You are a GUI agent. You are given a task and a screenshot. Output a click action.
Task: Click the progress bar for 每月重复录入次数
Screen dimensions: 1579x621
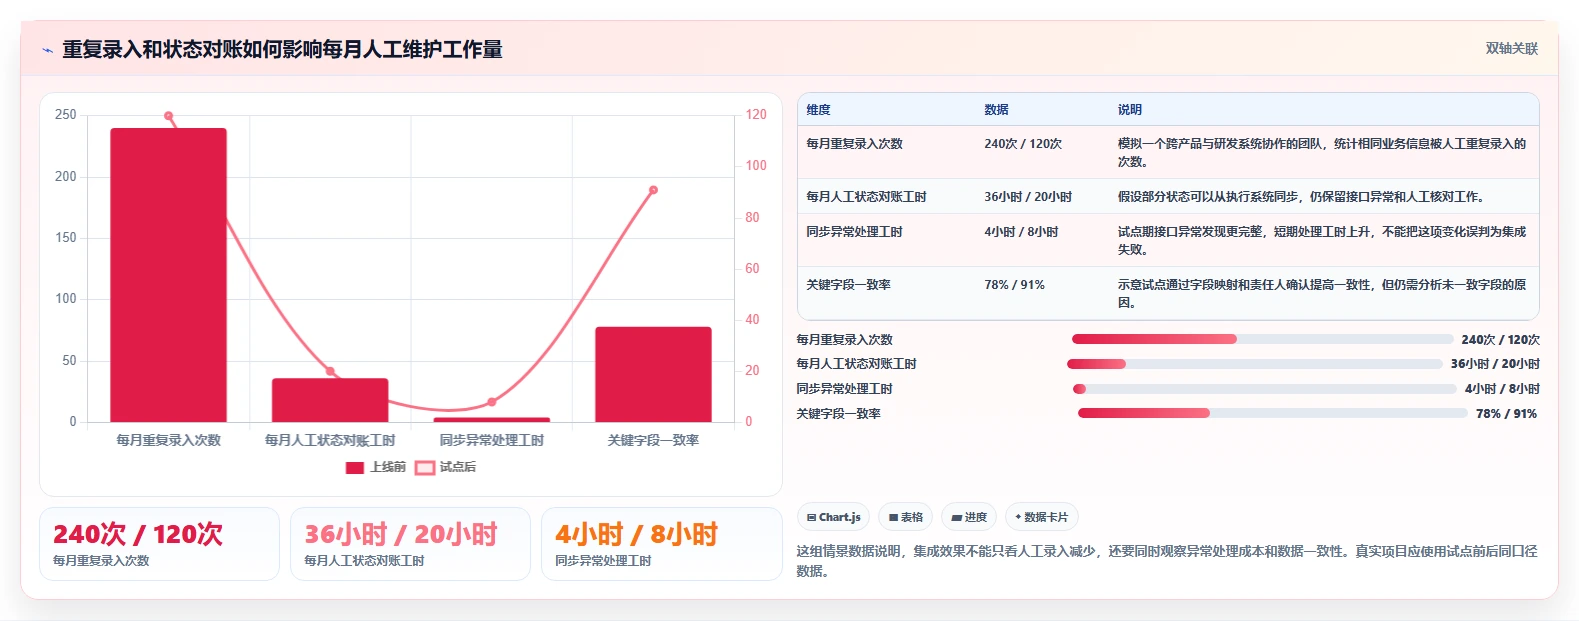tap(1262, 339)
